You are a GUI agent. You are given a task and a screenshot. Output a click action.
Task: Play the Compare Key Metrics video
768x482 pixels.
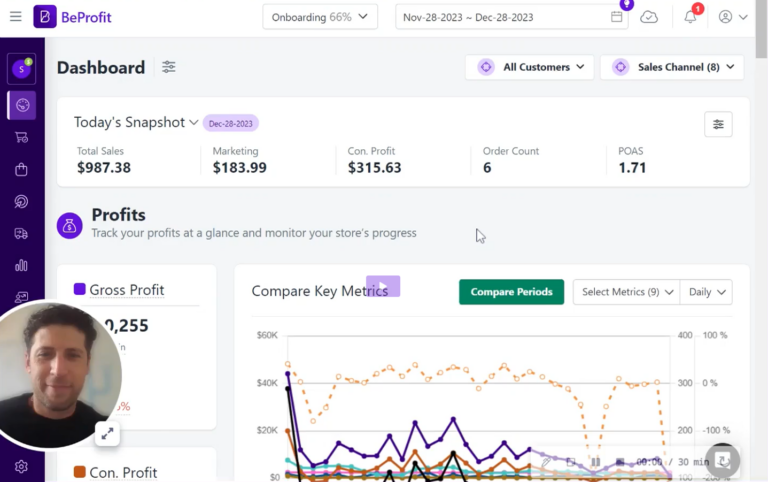tap(383, 286)
